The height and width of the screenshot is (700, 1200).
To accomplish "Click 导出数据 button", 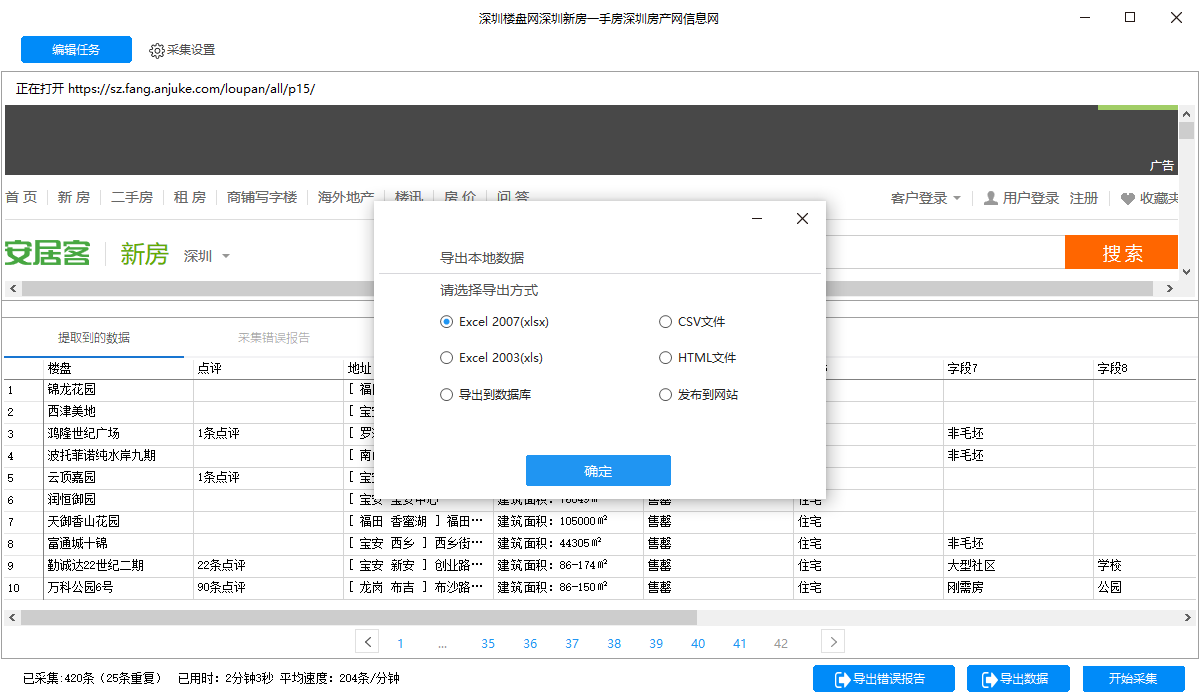I will [1018, 679].
